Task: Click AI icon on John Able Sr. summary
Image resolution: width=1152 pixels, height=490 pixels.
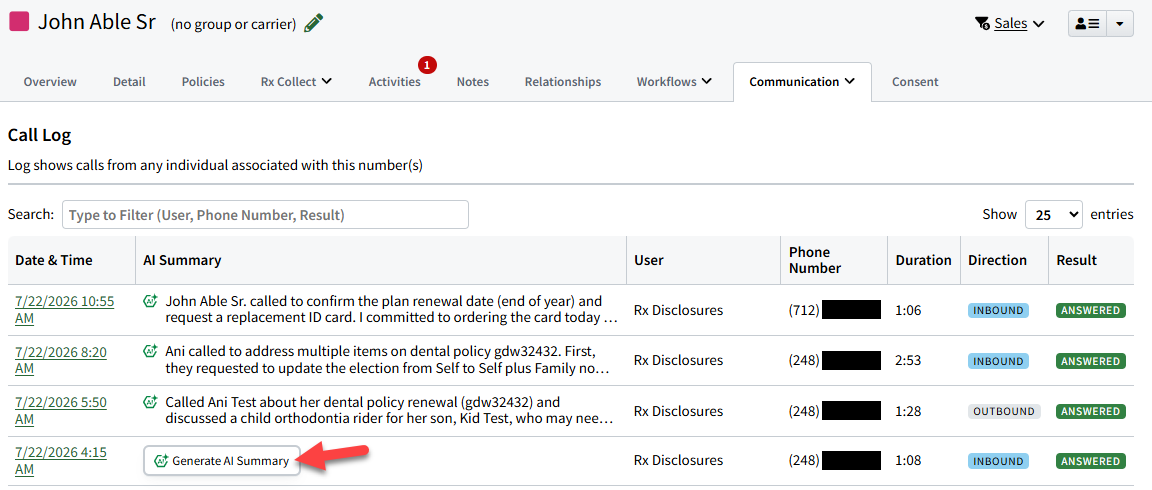Action: pyautogui.click(x=151, y=300)
